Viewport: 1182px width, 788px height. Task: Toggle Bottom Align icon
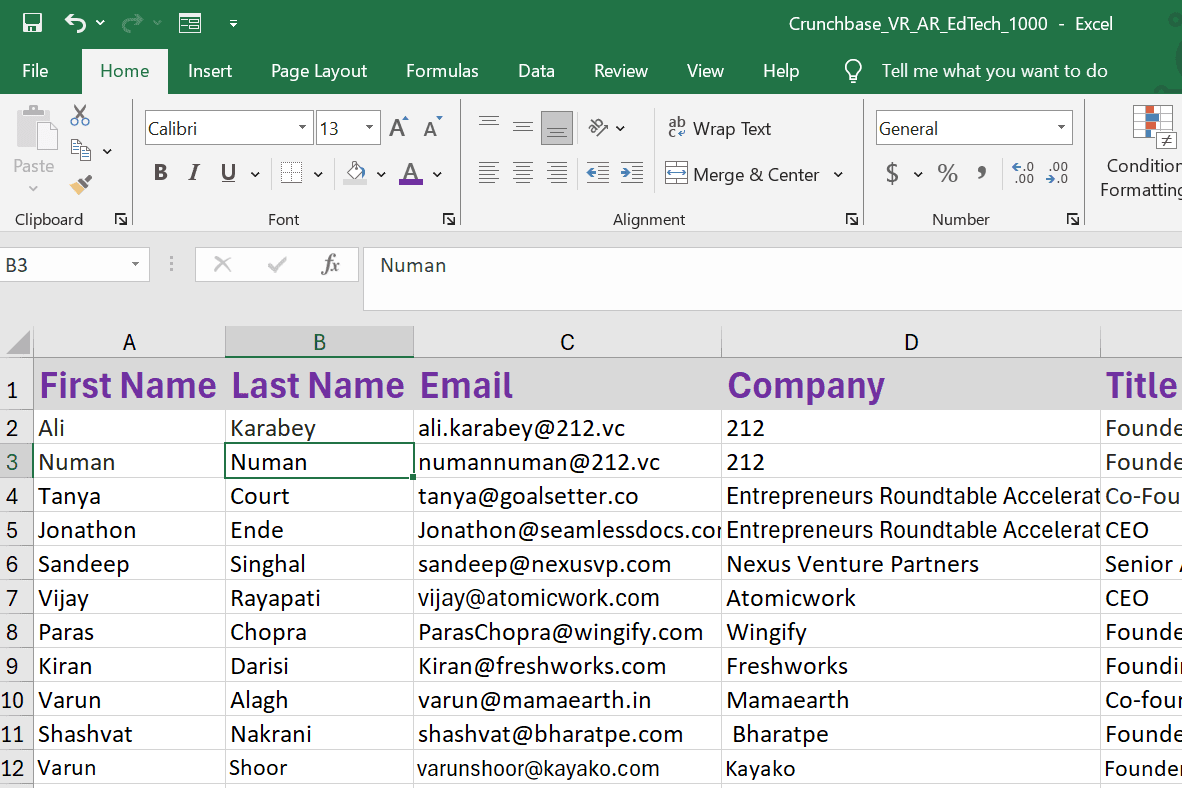(x=557, y=127)
